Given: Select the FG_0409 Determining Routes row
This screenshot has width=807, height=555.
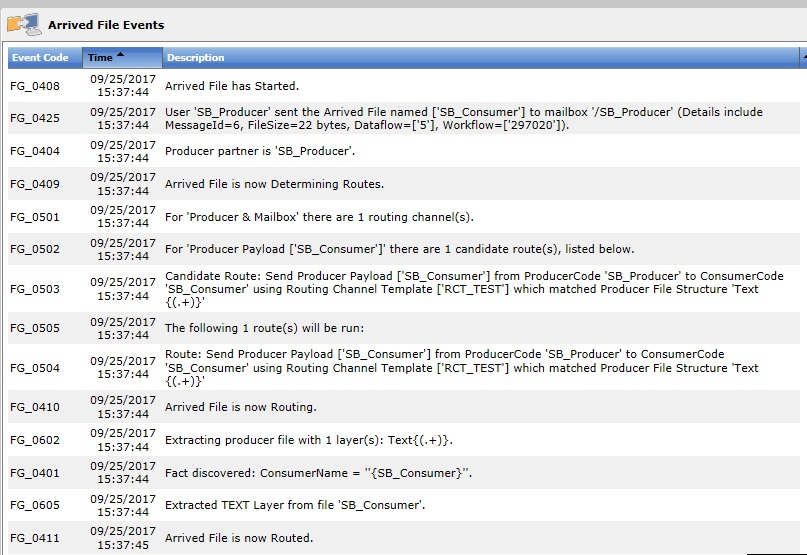Looking at the screenshot, I should coord(274,184).
